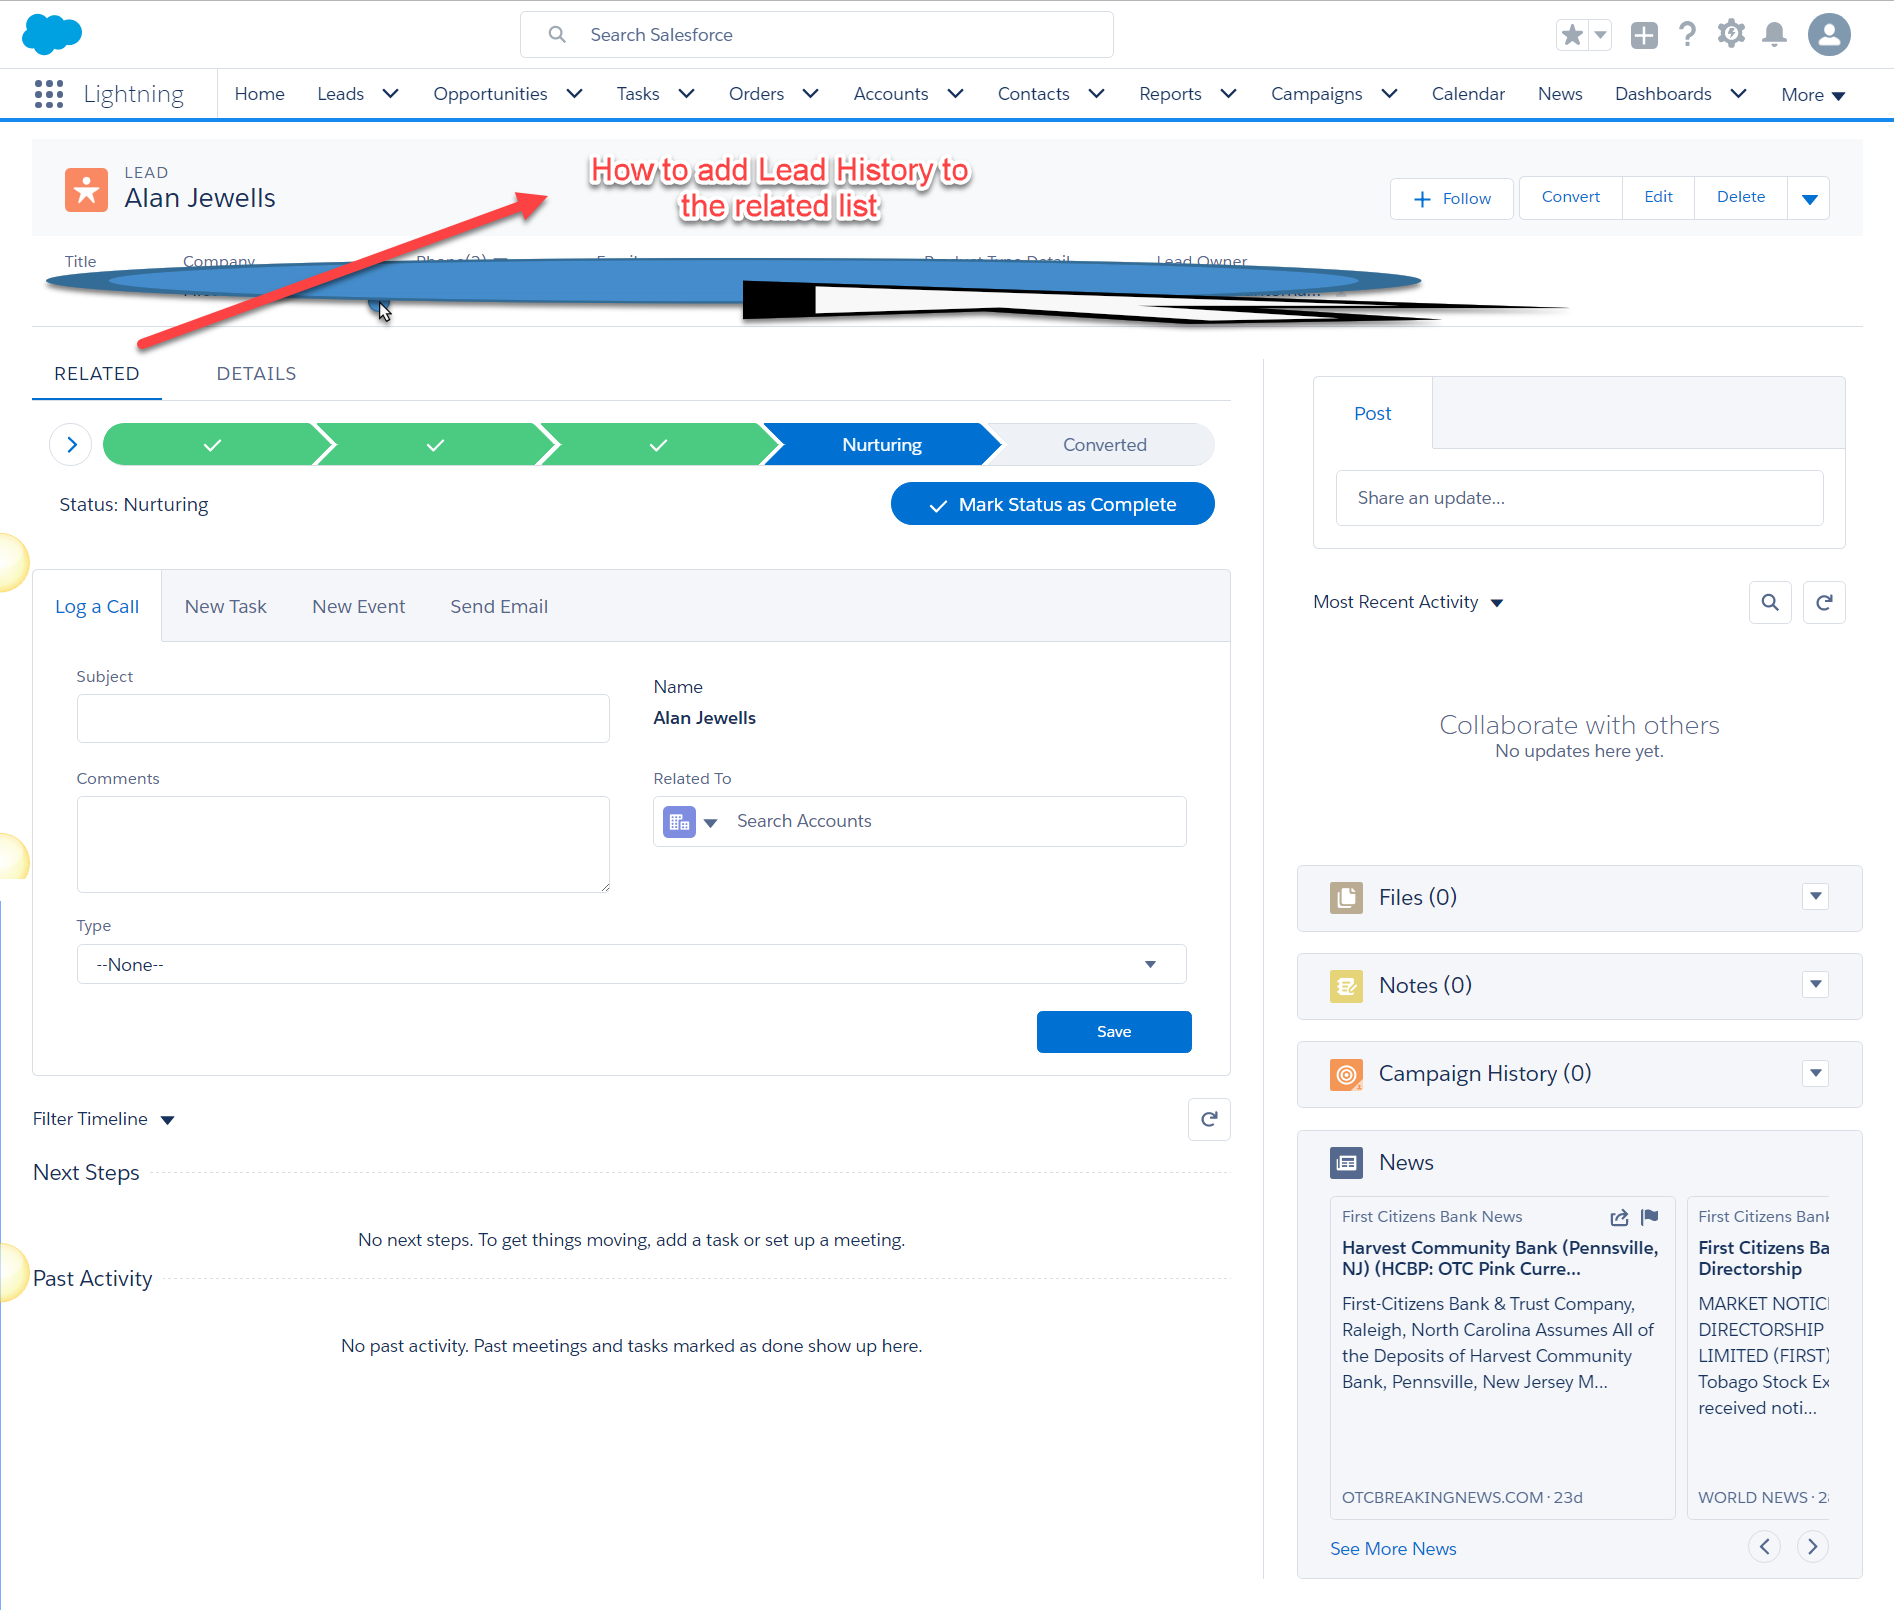
Task: Open See More News link
Action: tap(1393, 1549)
